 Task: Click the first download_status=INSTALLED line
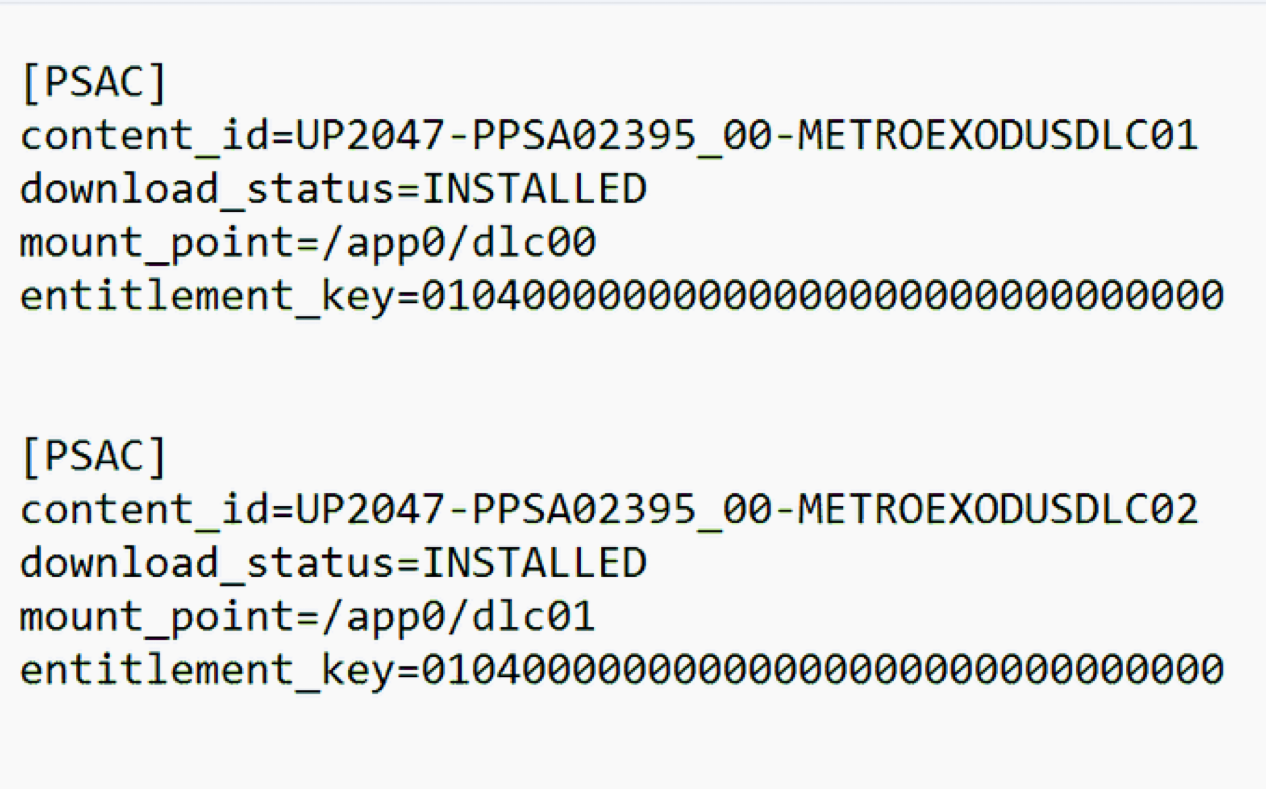point(334,189)
